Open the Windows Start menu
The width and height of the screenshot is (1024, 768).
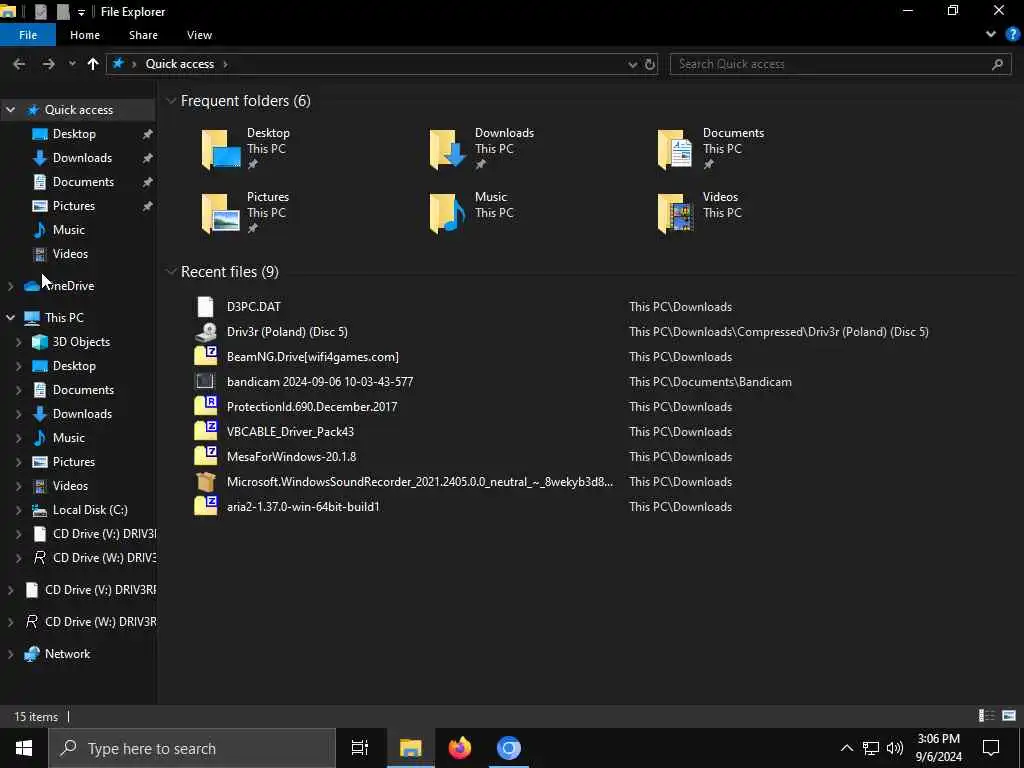pos(24,748)
